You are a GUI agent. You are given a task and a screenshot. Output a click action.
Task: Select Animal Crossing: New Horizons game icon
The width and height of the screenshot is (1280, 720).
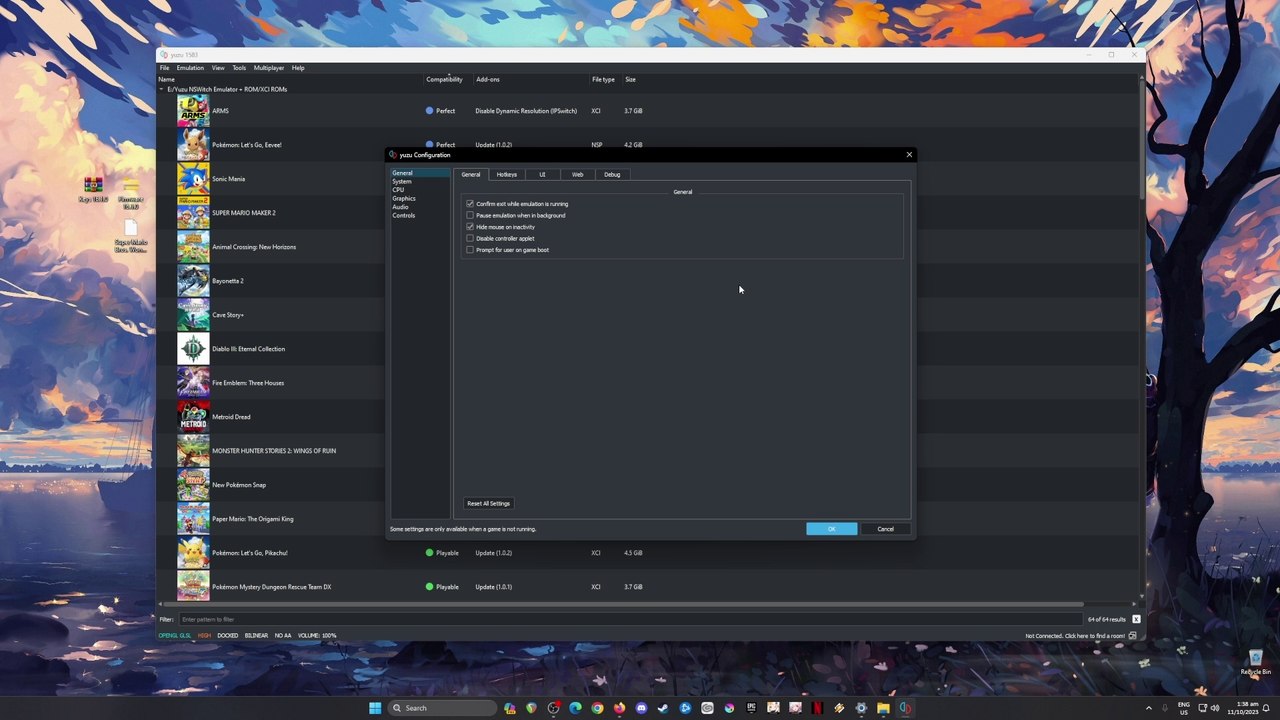[193, 247]
